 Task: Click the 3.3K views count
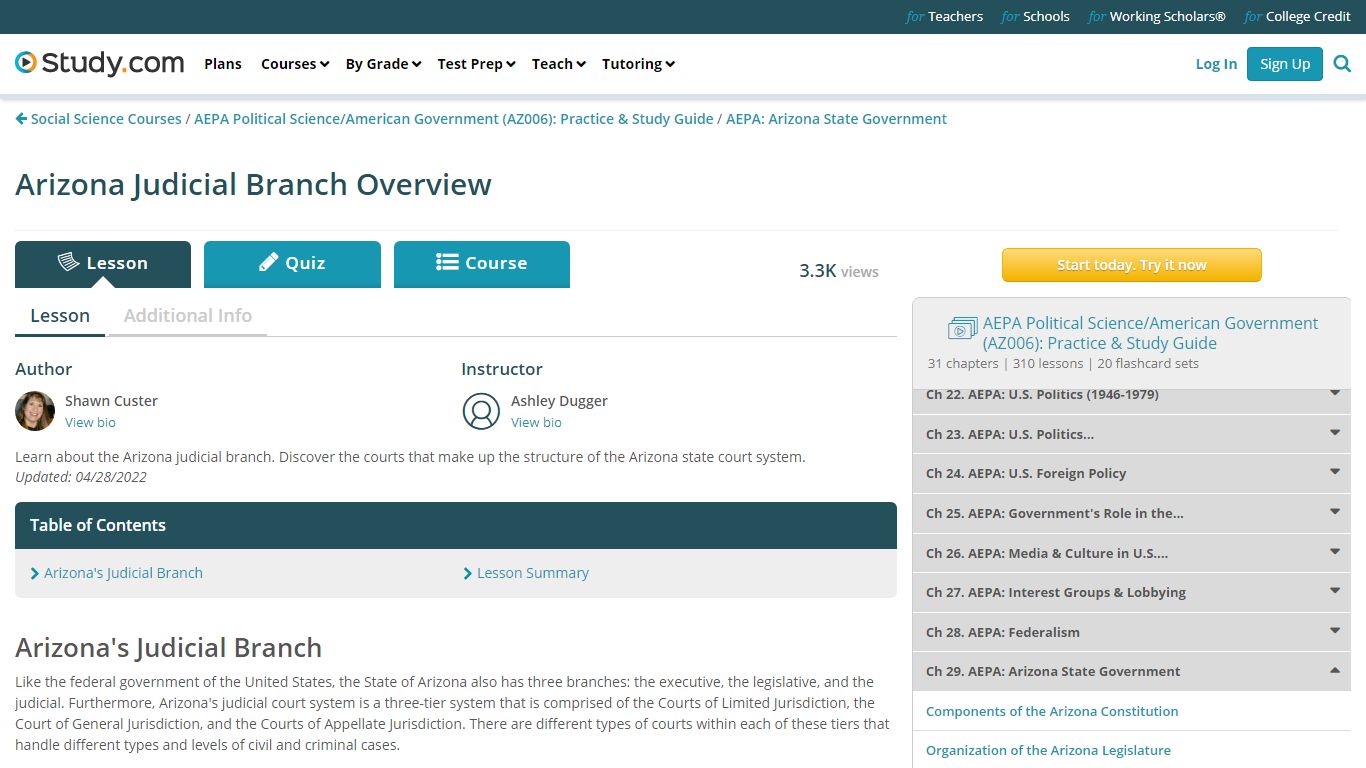839,271
